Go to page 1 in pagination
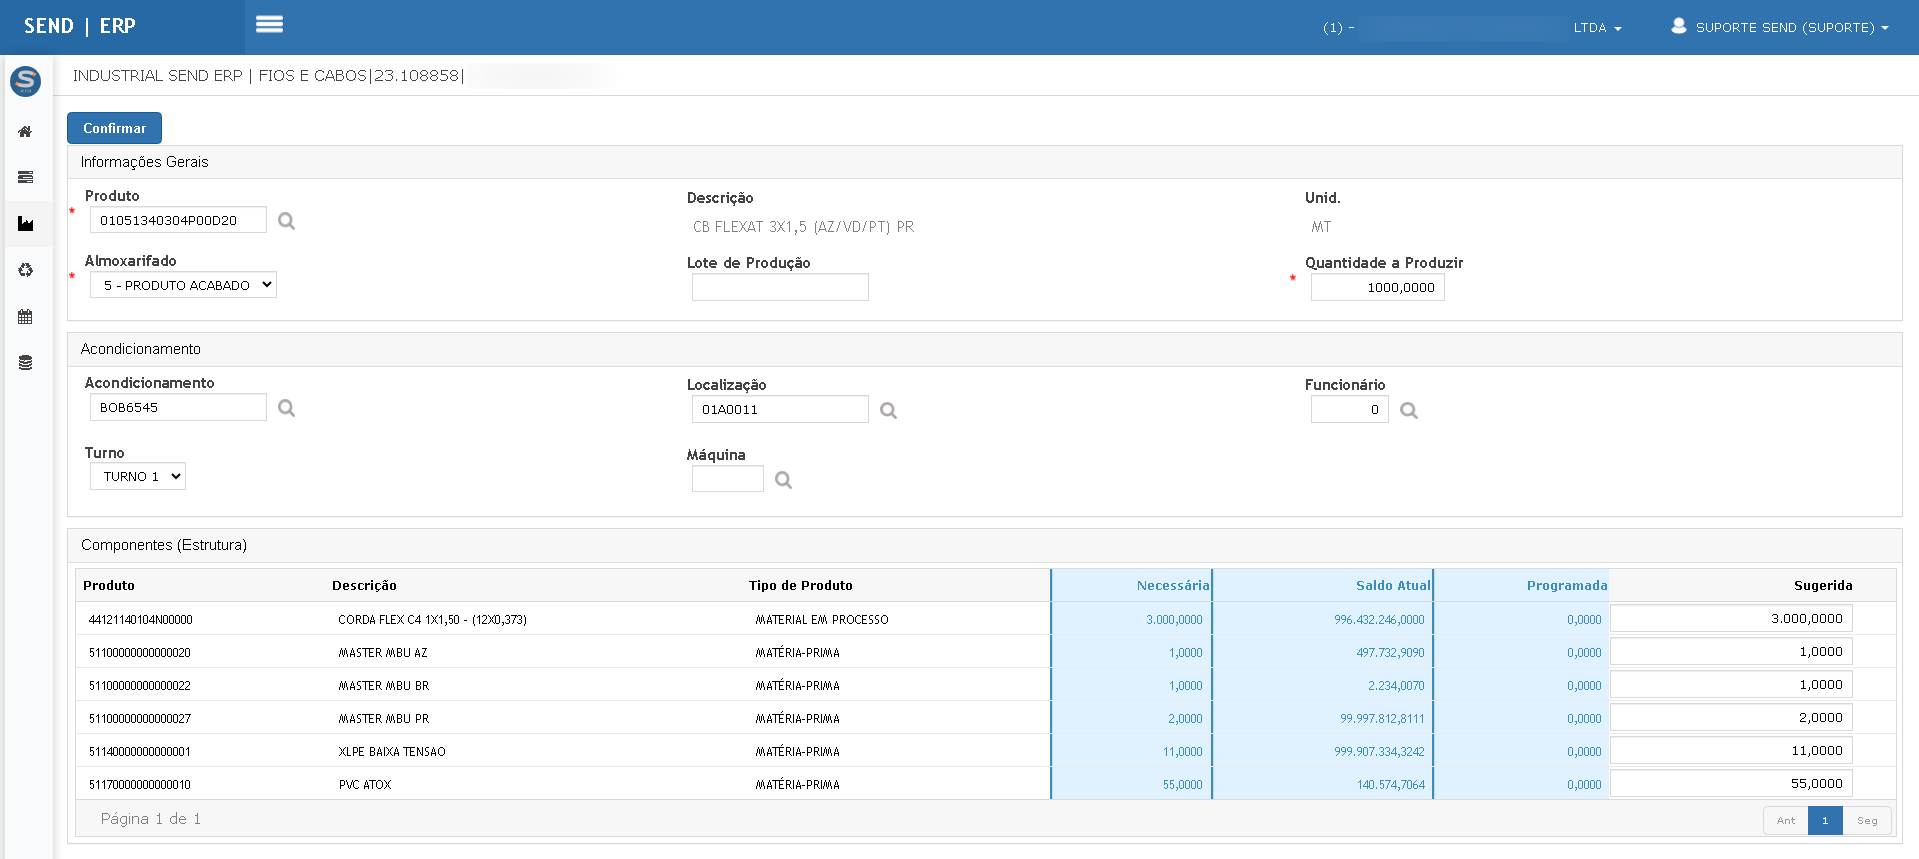1919x859 pixels. tap(1825, 820)
